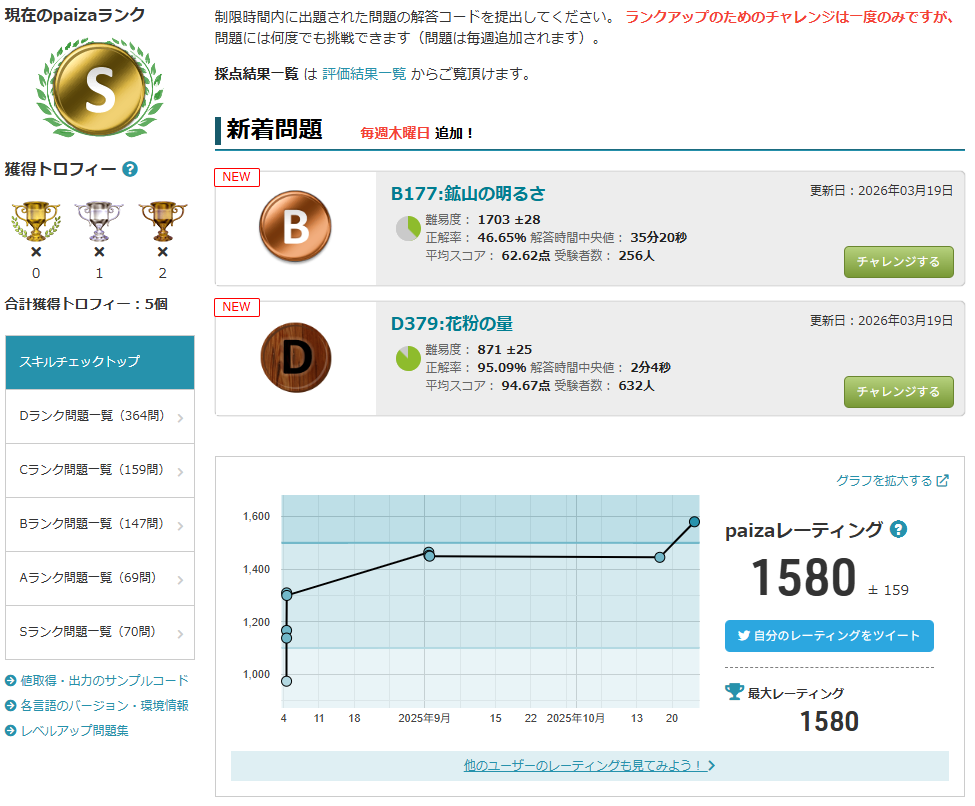This screenshot has width=975, height=806.
Task: Click arrow icon before レベルアップ問題集
Action: point(11,731)
